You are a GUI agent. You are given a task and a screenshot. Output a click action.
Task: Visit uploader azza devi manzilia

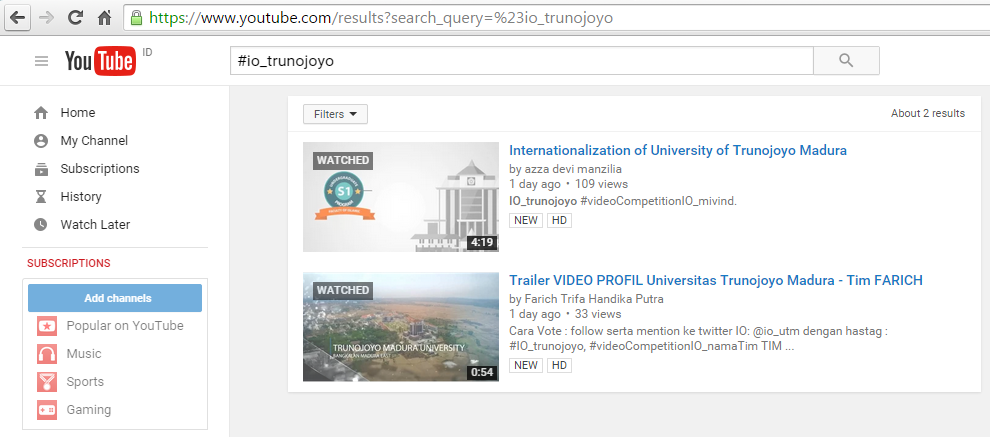click(x=573, y=169)
